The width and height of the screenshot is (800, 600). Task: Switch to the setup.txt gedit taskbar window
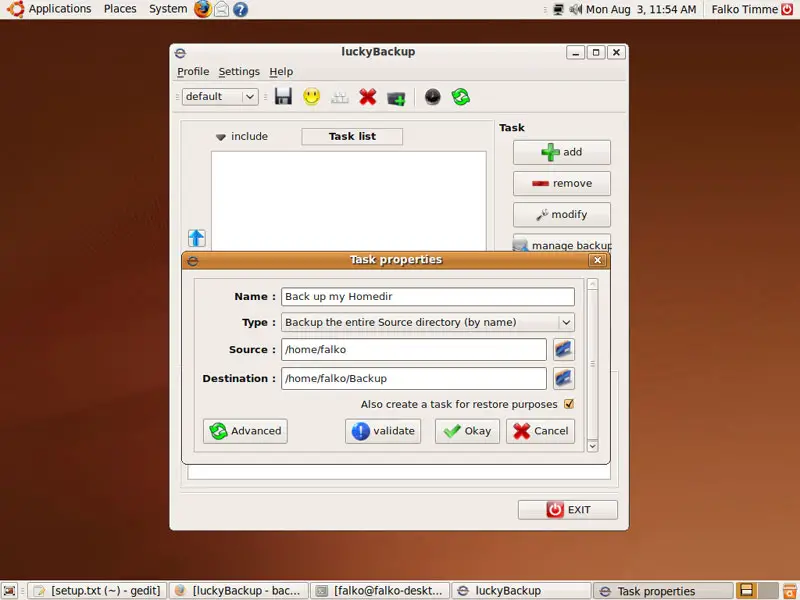(x=97, y=591)
